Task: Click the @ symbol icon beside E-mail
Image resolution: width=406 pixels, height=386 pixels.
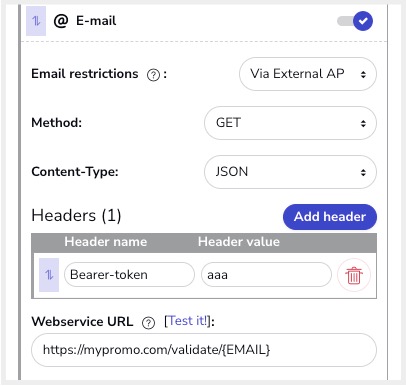Action: [61, 21]
